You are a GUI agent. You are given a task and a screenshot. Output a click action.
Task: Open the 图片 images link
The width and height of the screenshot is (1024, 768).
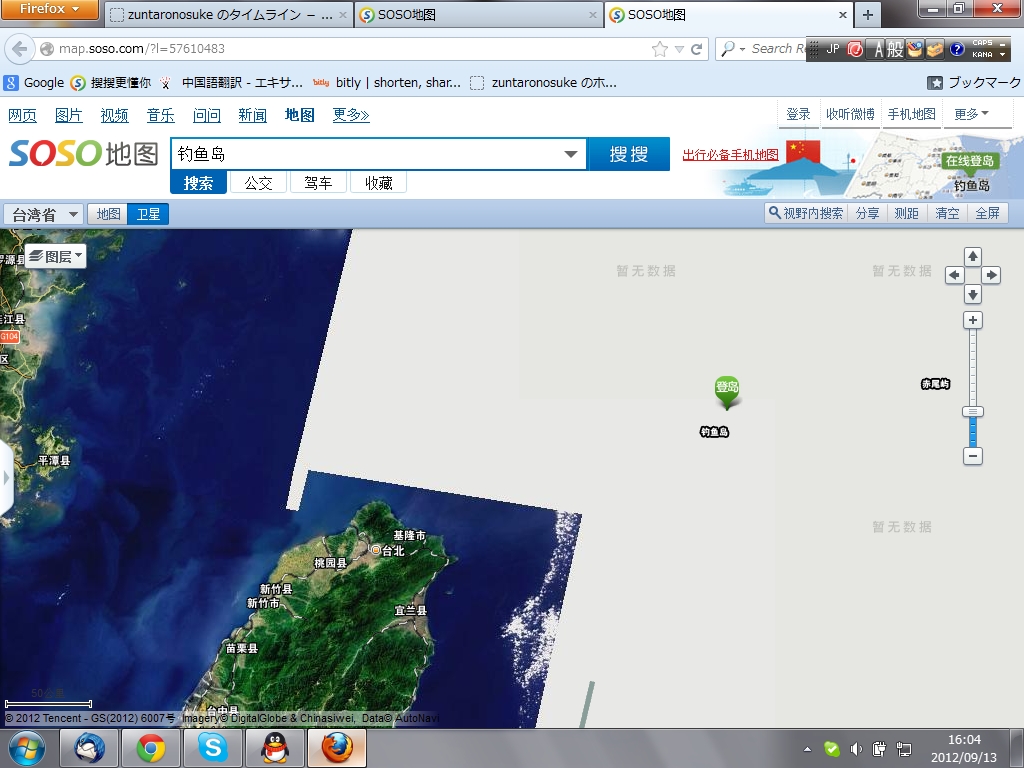pos(69,115)
